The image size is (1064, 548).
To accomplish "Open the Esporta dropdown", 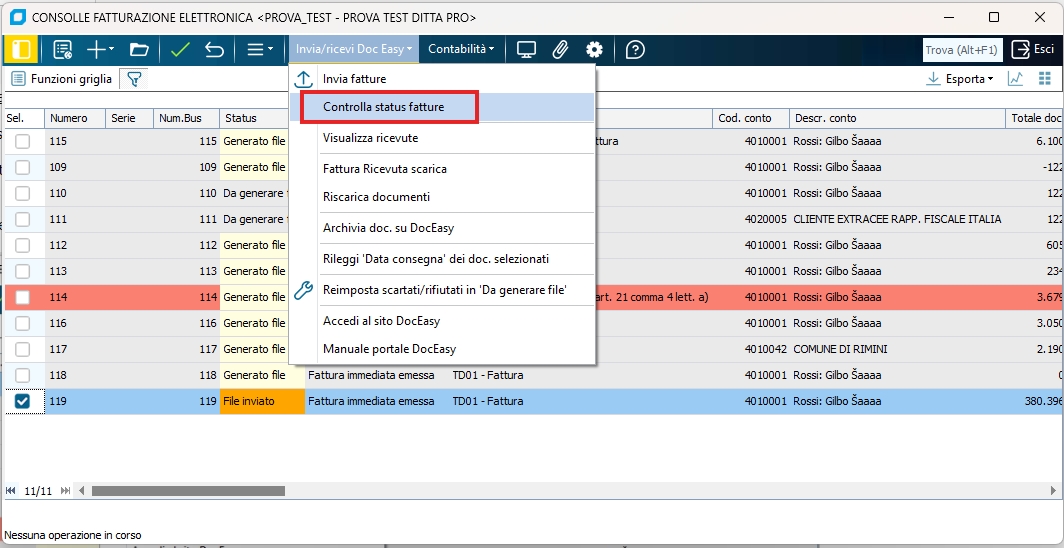I will point(960,78).
